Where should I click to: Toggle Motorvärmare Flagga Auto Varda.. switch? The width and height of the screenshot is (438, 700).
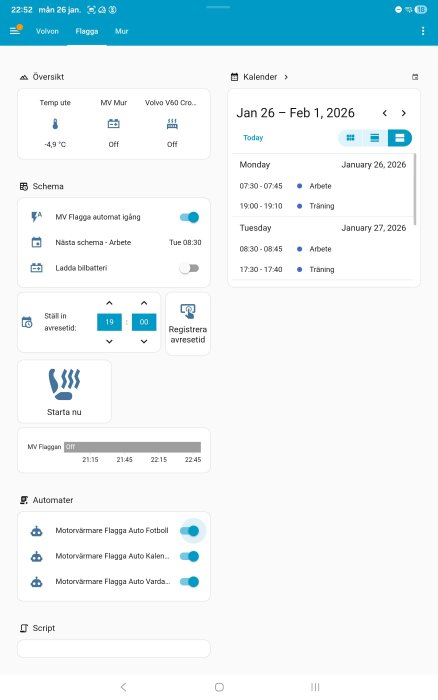coord(189,582)
